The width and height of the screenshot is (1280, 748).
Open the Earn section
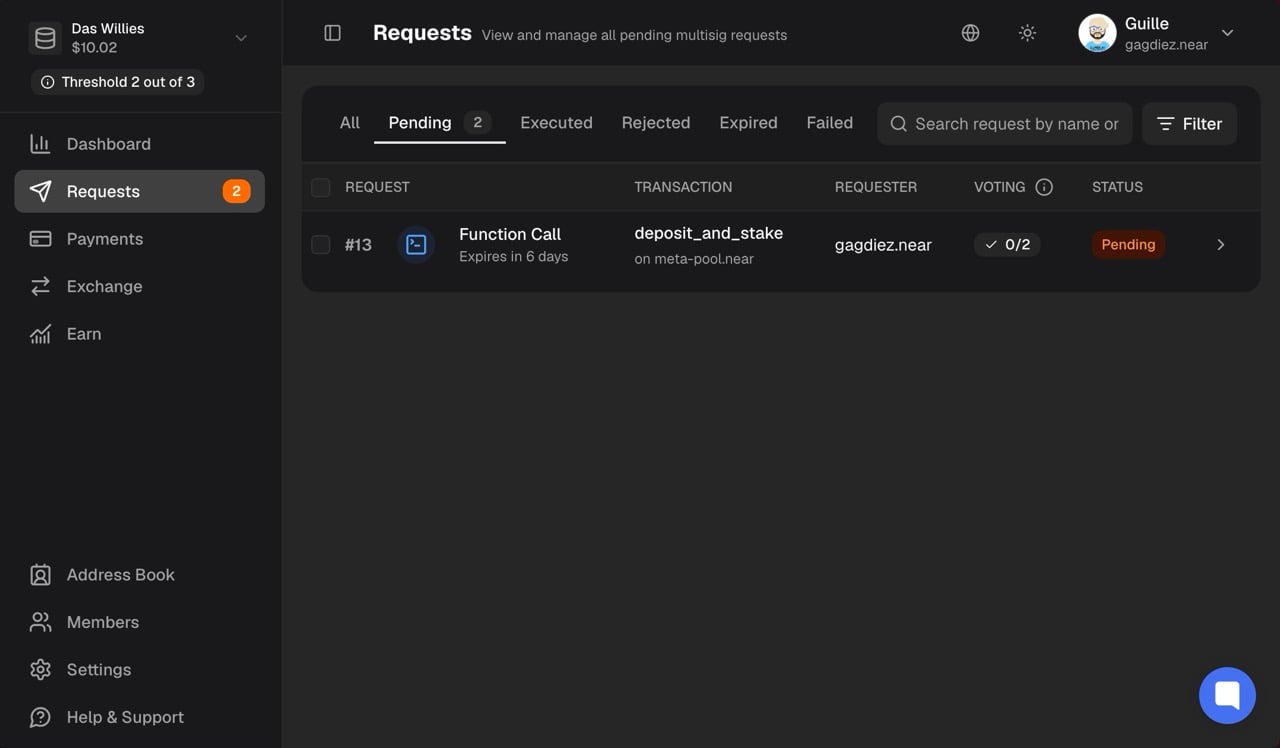[x=139, y=334]
